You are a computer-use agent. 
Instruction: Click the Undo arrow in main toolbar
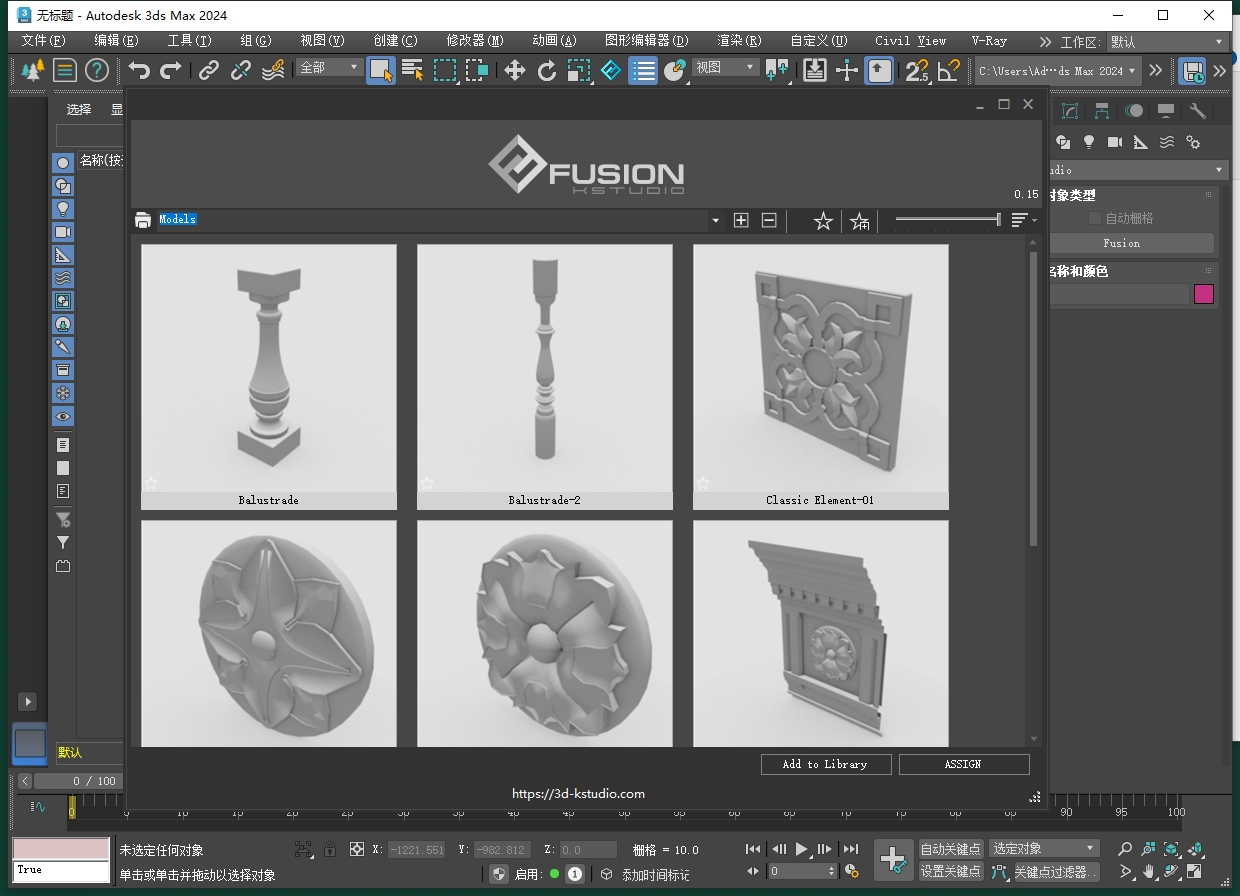pos(140,70)
